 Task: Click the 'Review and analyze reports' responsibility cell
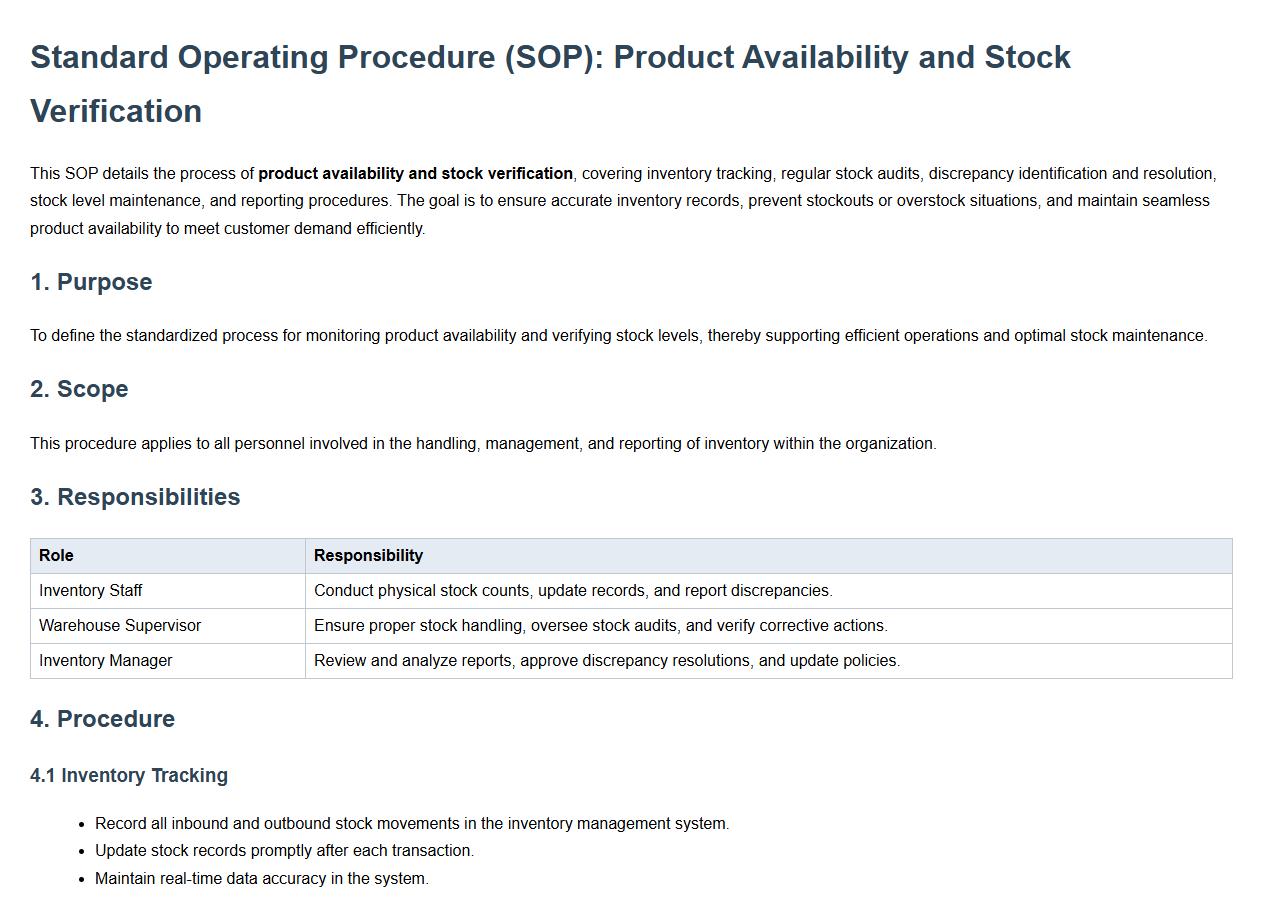pos(607,661)
